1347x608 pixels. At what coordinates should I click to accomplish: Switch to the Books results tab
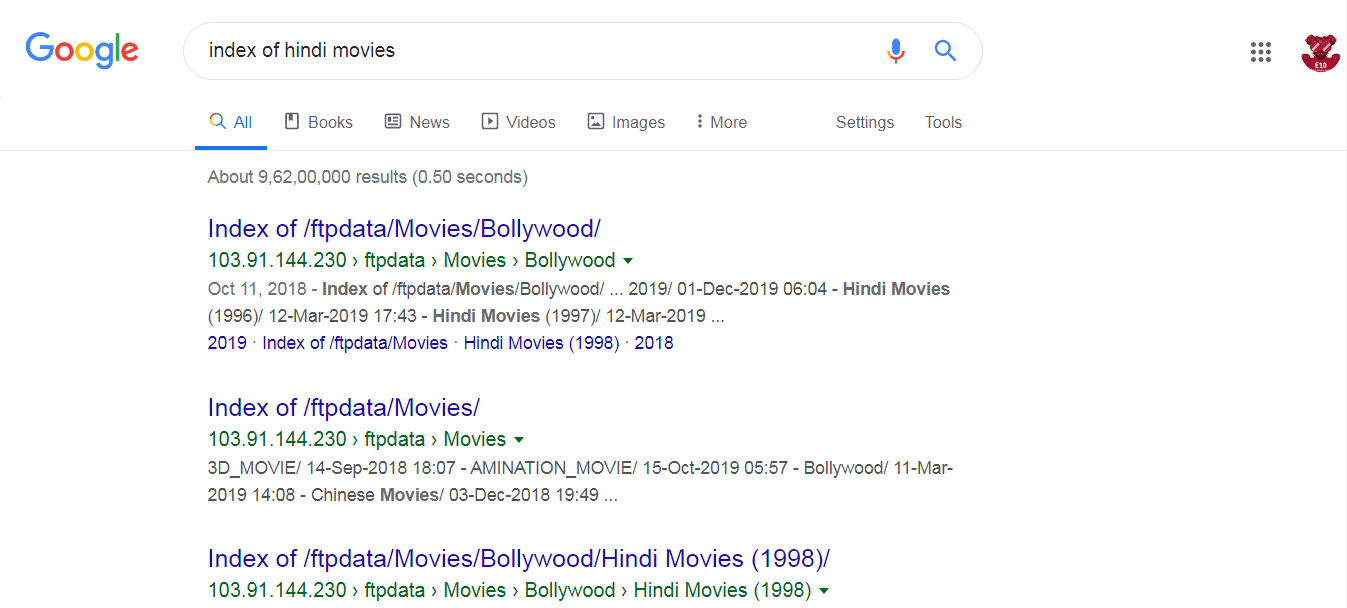coord(319,122)
